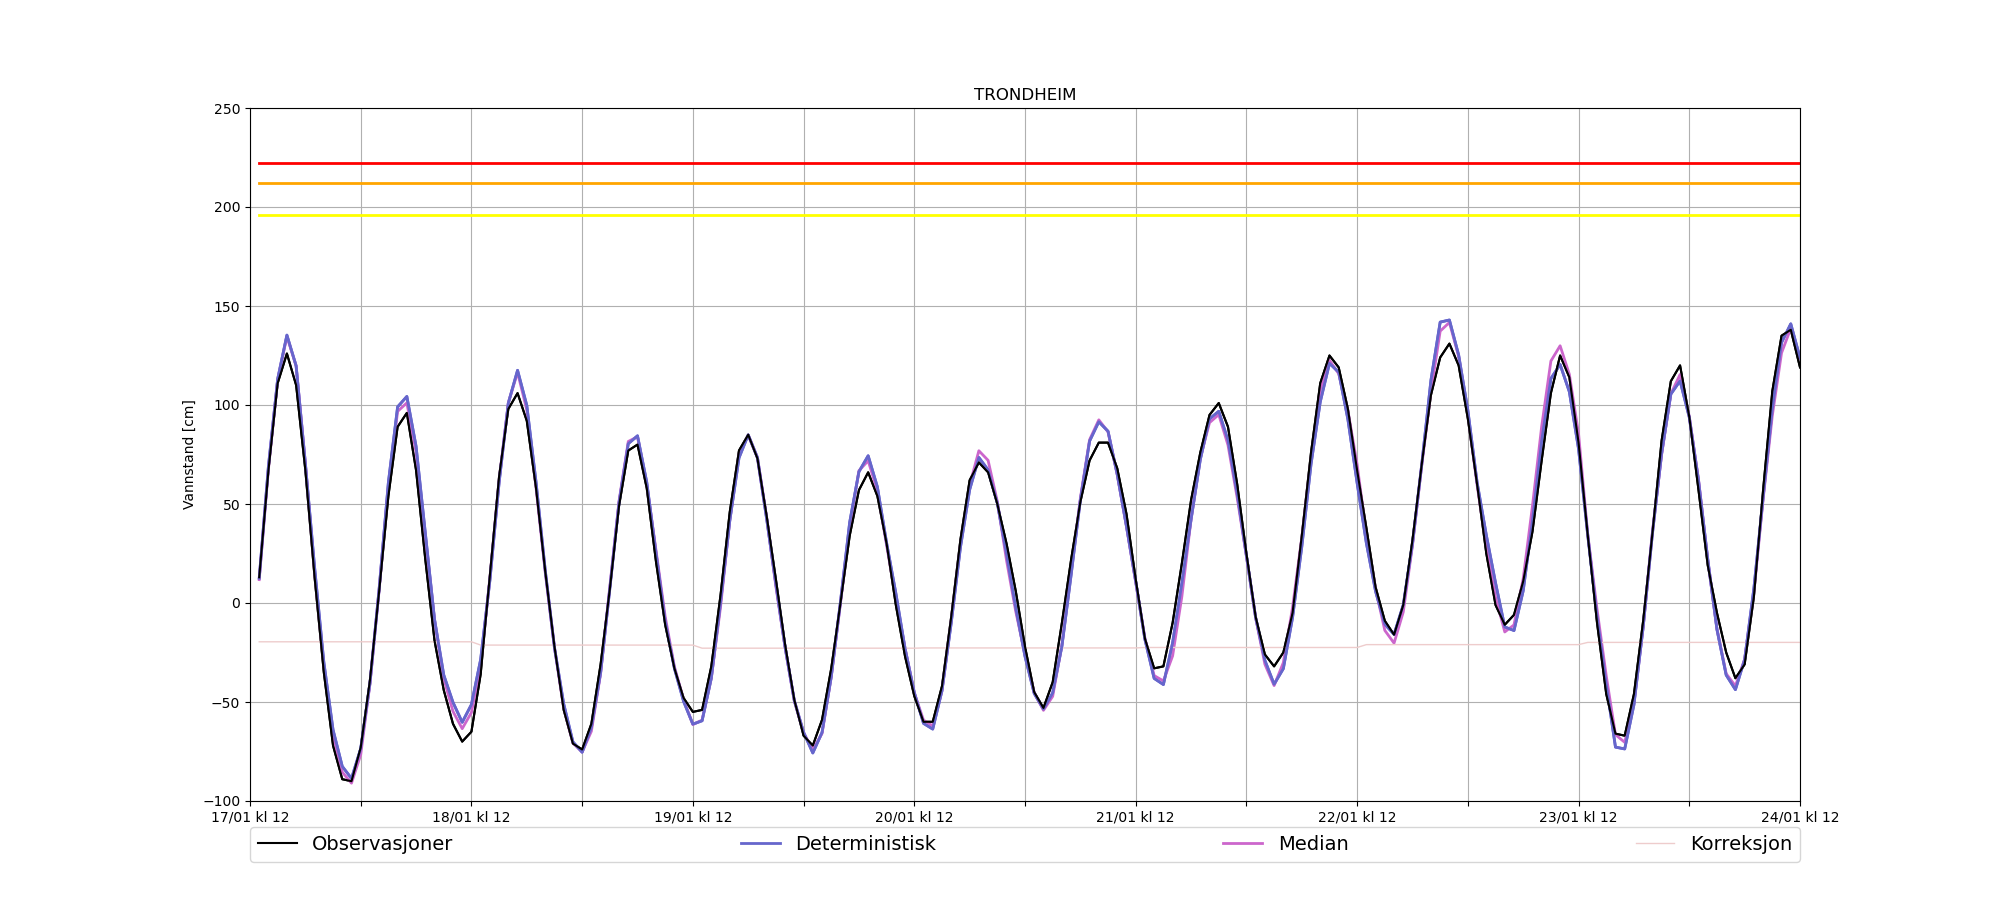The height and width of the screenshot is (900, 2000).
Task: Click the Deterministisk legend label
Action: (x=865, y=844)
